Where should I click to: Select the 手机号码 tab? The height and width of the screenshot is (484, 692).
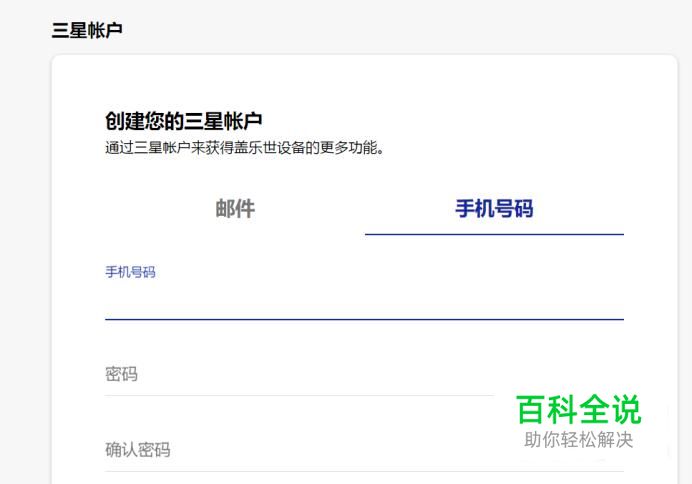(x=494, y=209)
